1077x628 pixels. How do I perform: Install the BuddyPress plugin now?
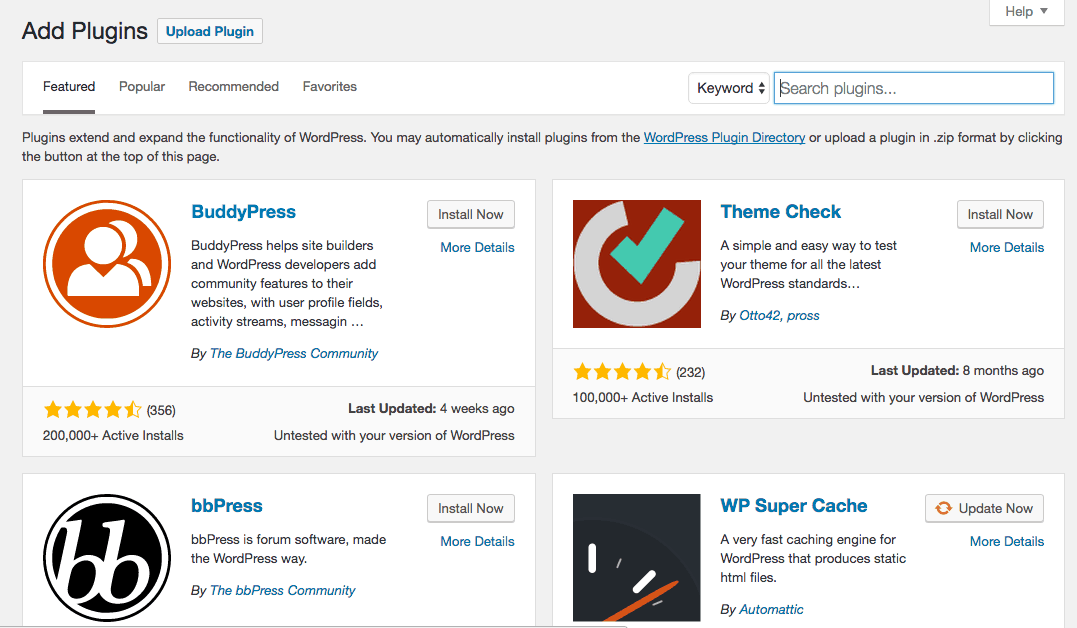click(x=471, y=214)
